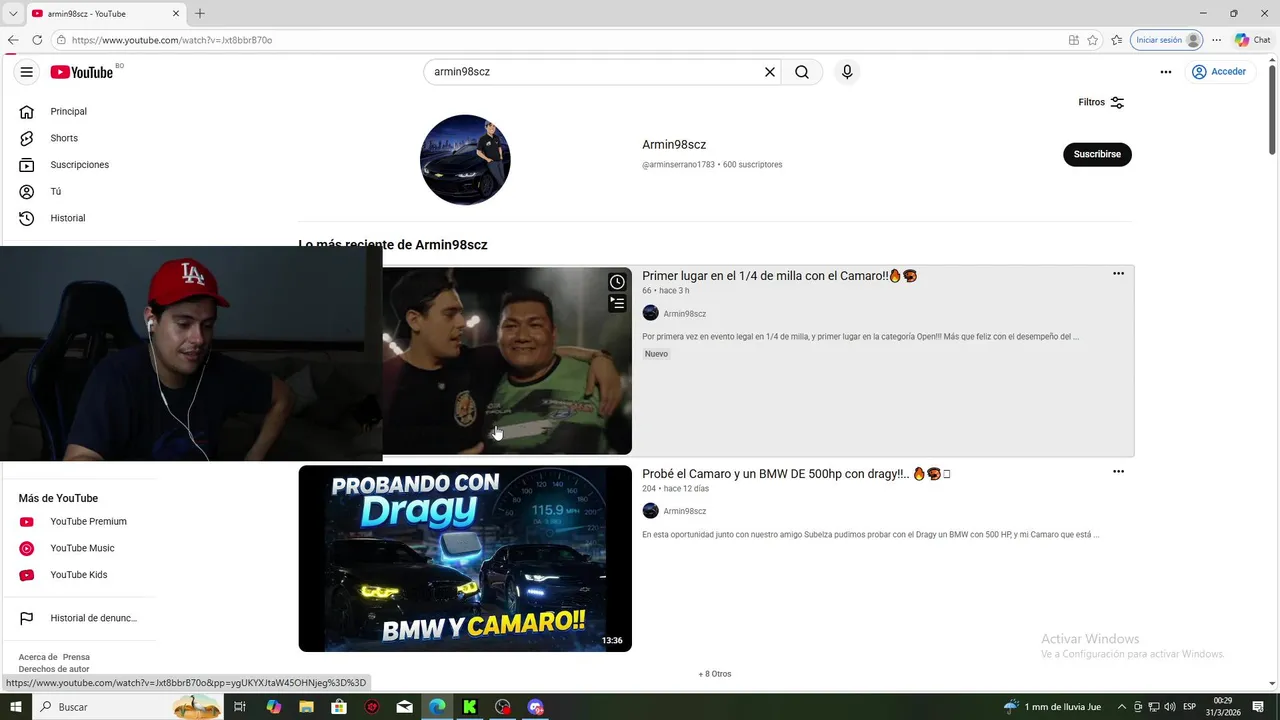Open Edge settings and more menu

[x=1216, y=40]
